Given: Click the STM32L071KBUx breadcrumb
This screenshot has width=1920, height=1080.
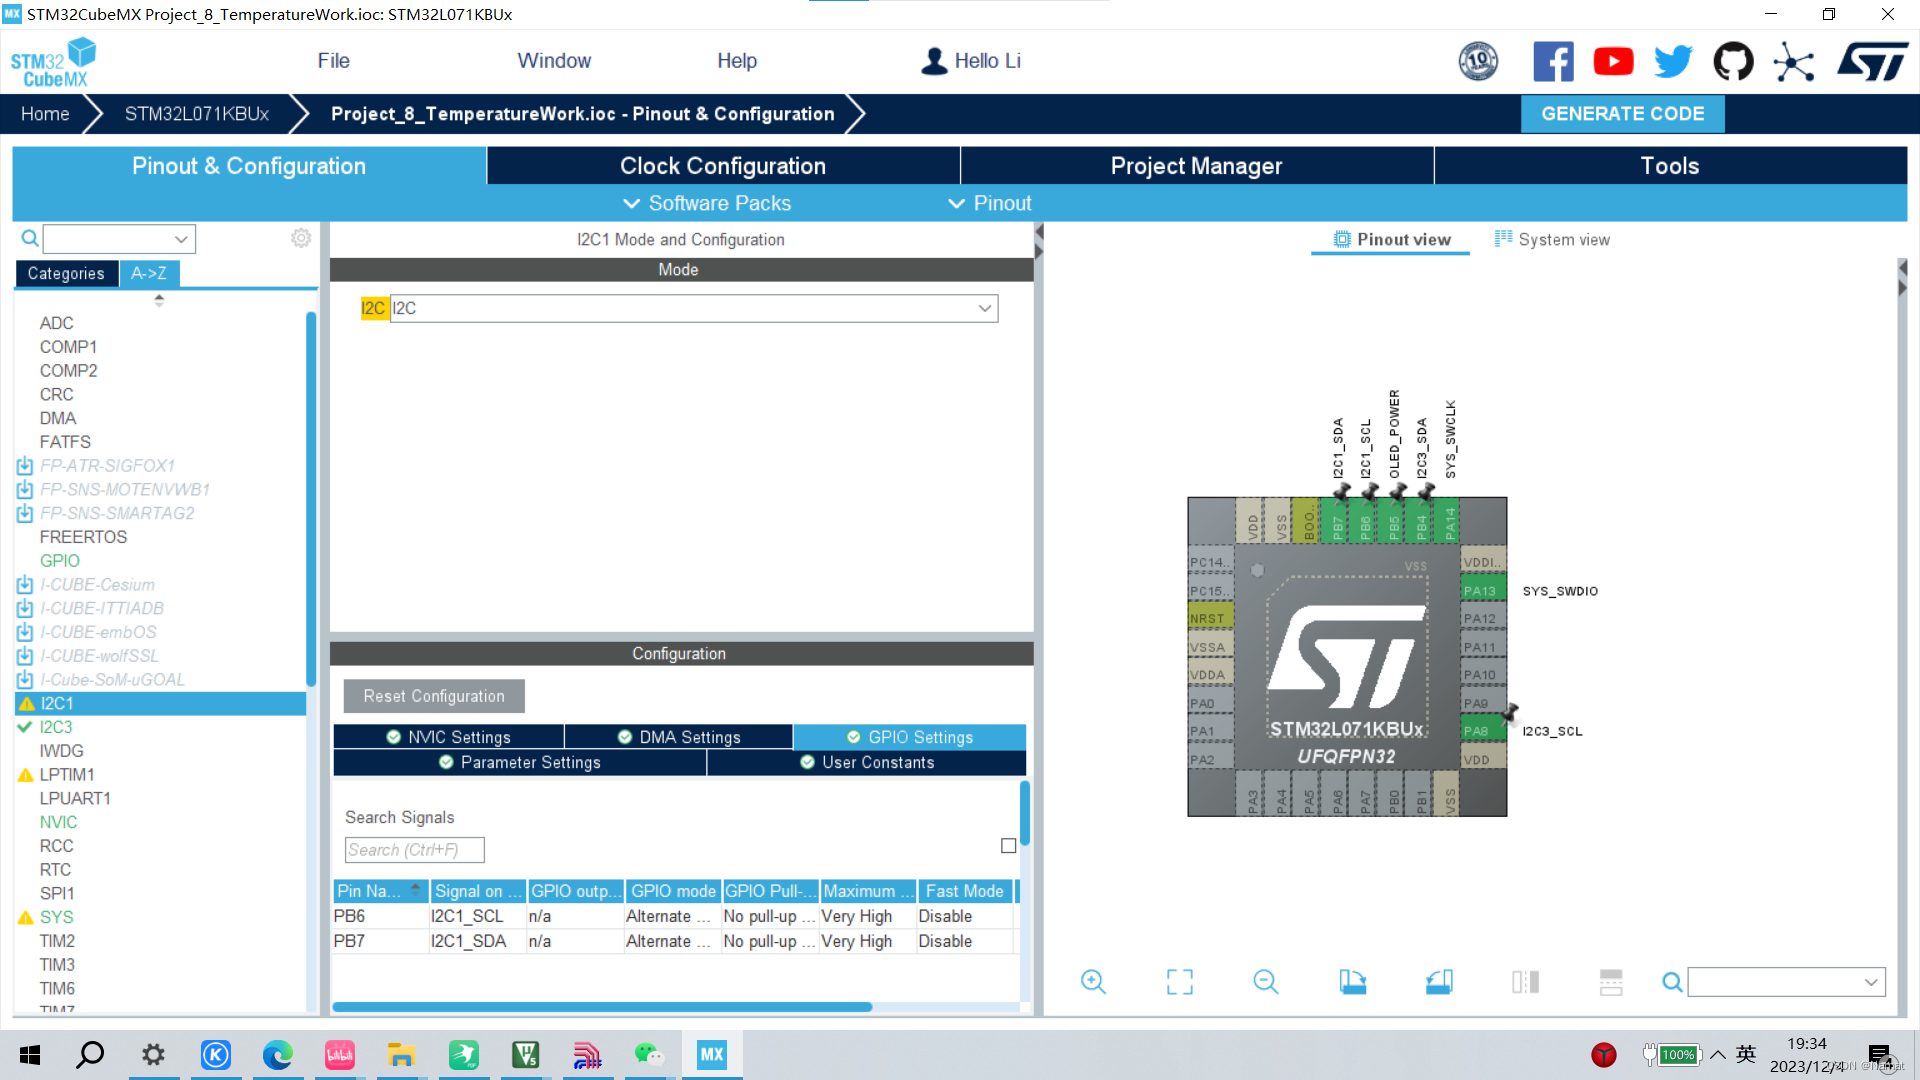Looking at the screenshot, I should tap(197, 114).
